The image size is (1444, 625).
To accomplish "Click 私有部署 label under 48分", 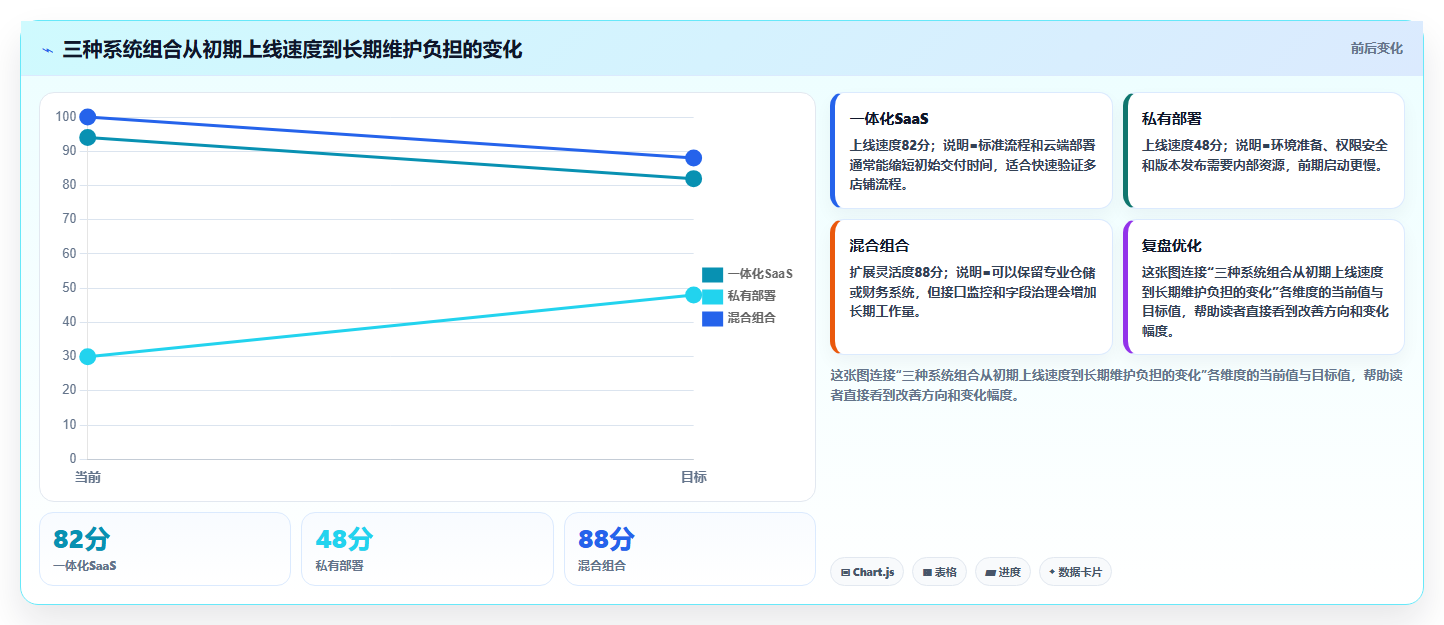I will 339,566.
